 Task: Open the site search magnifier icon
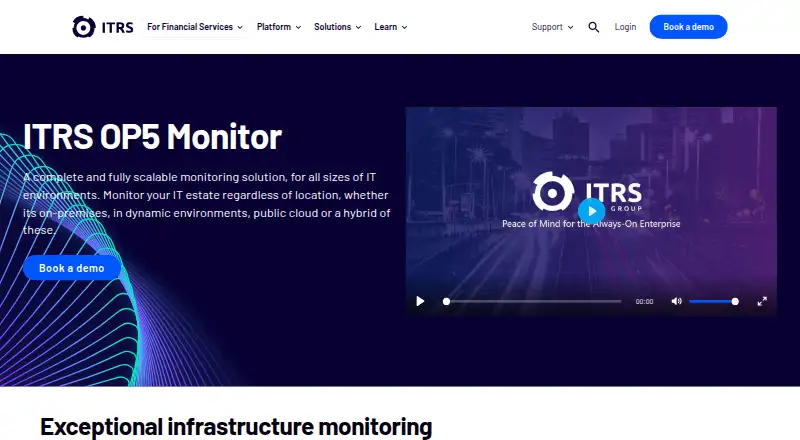tap(593, 27)
